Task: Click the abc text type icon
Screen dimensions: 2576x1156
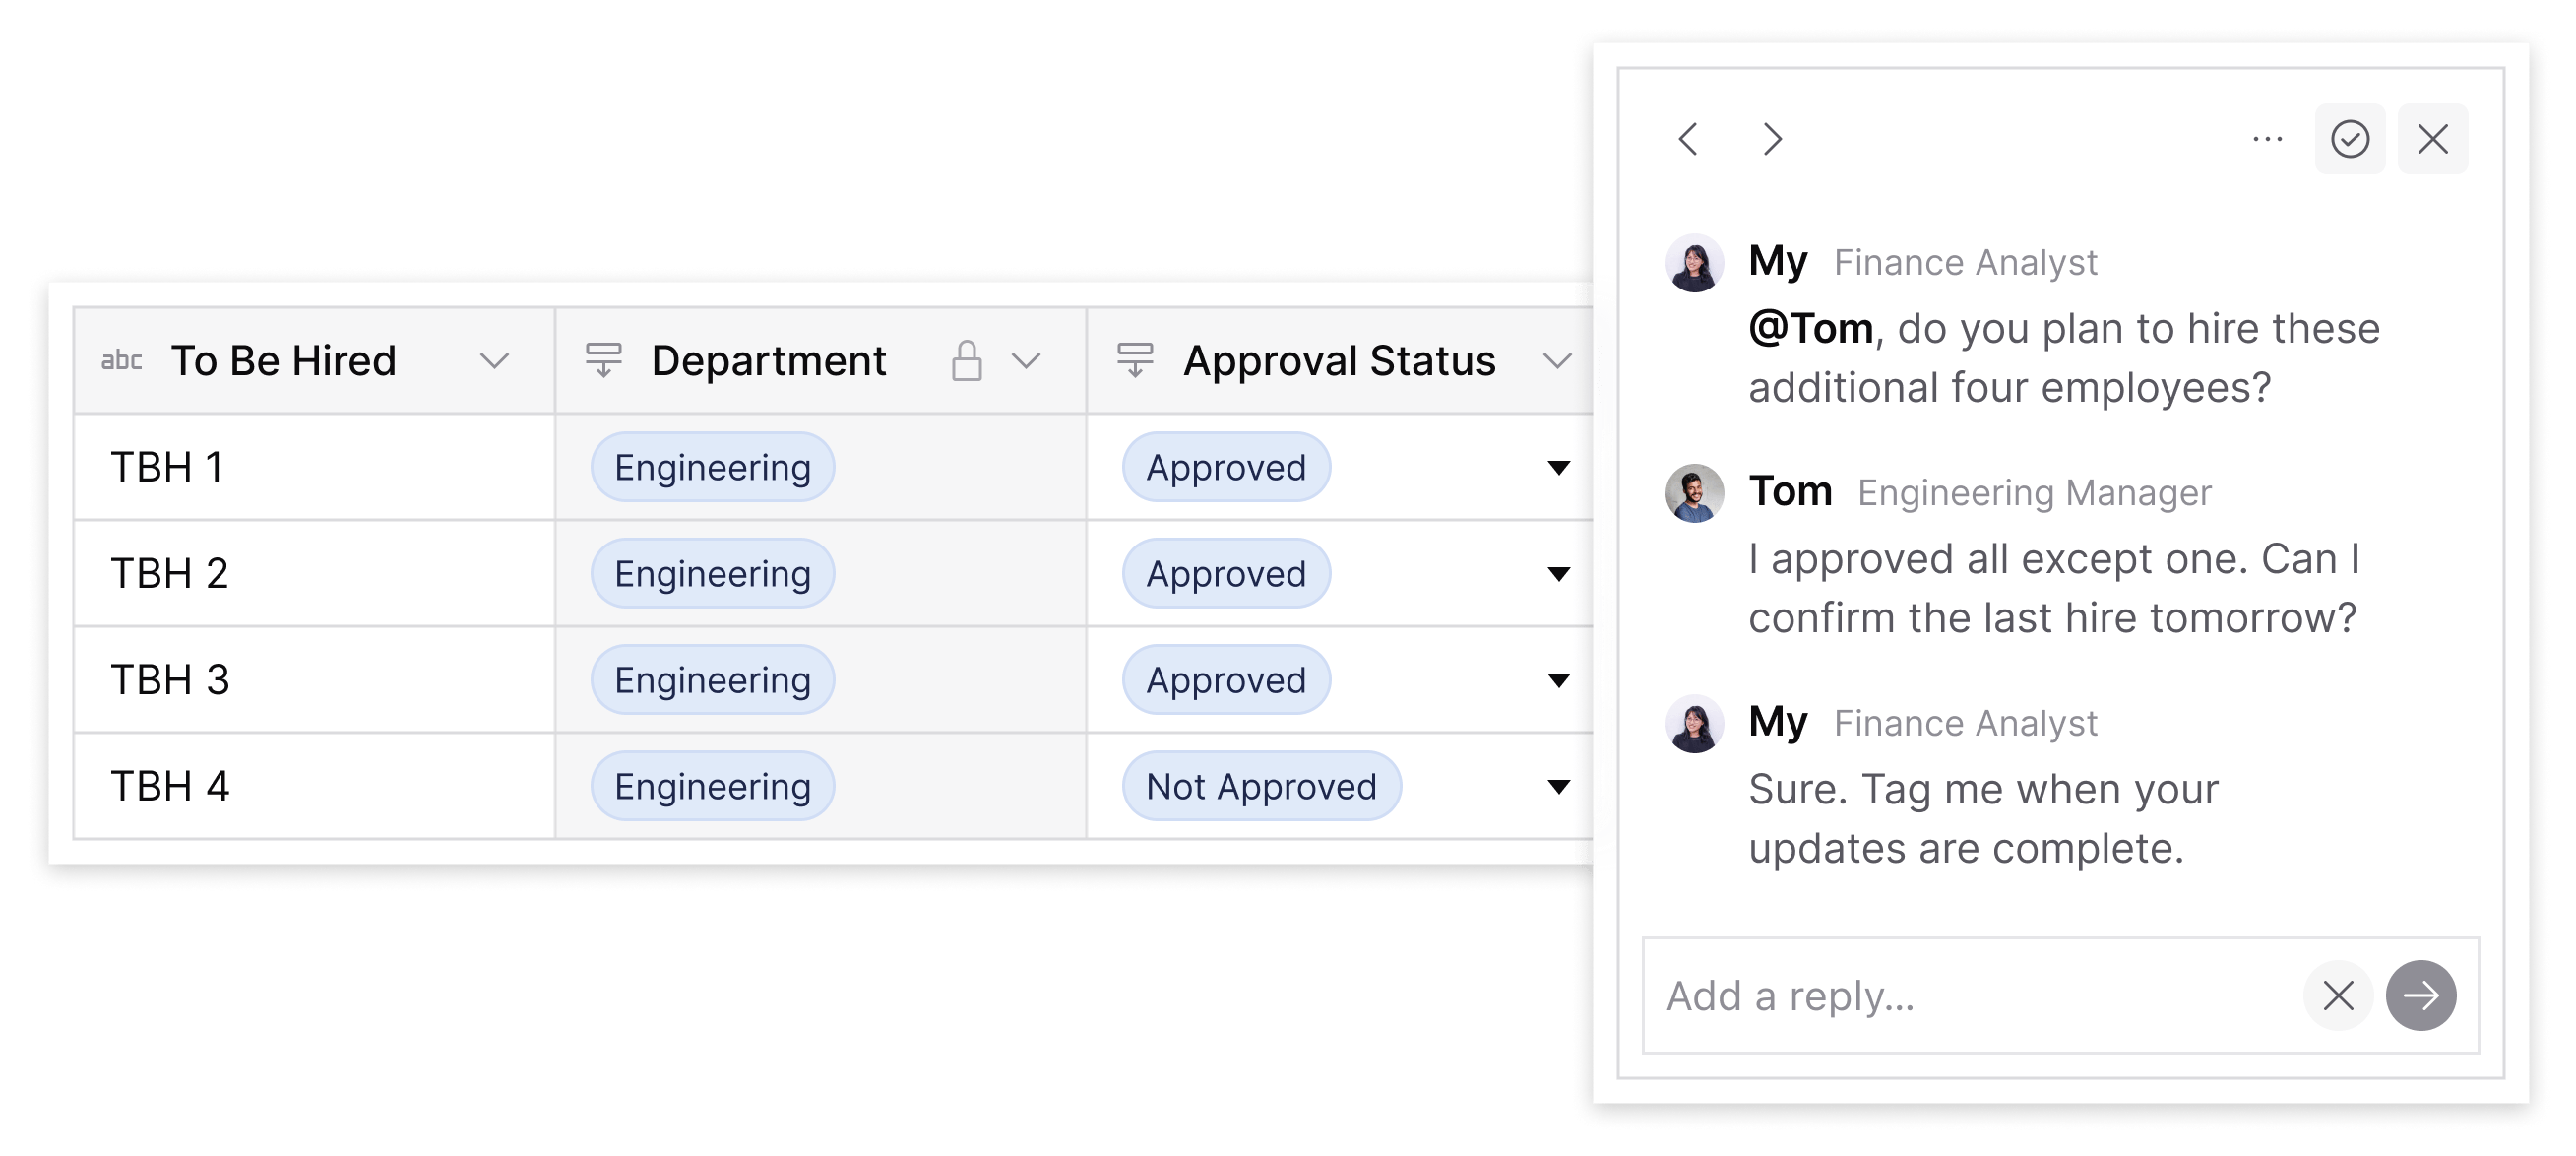Action: (x=122, y=360)
